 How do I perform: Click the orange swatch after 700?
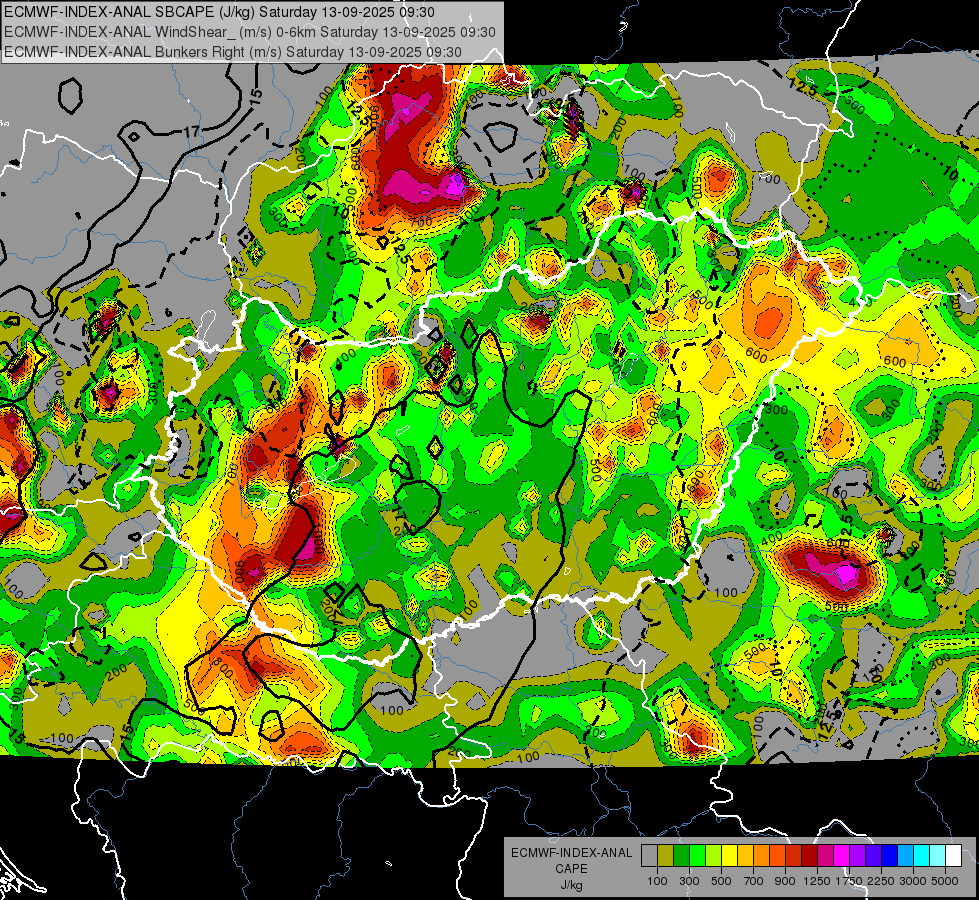click(x=762, y=855)
